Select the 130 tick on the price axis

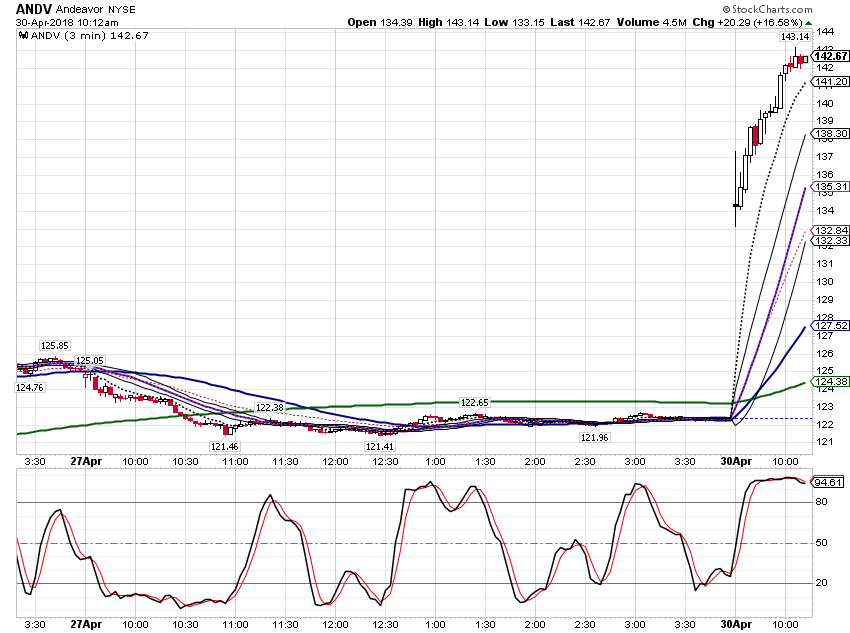[x=825, y=282]
